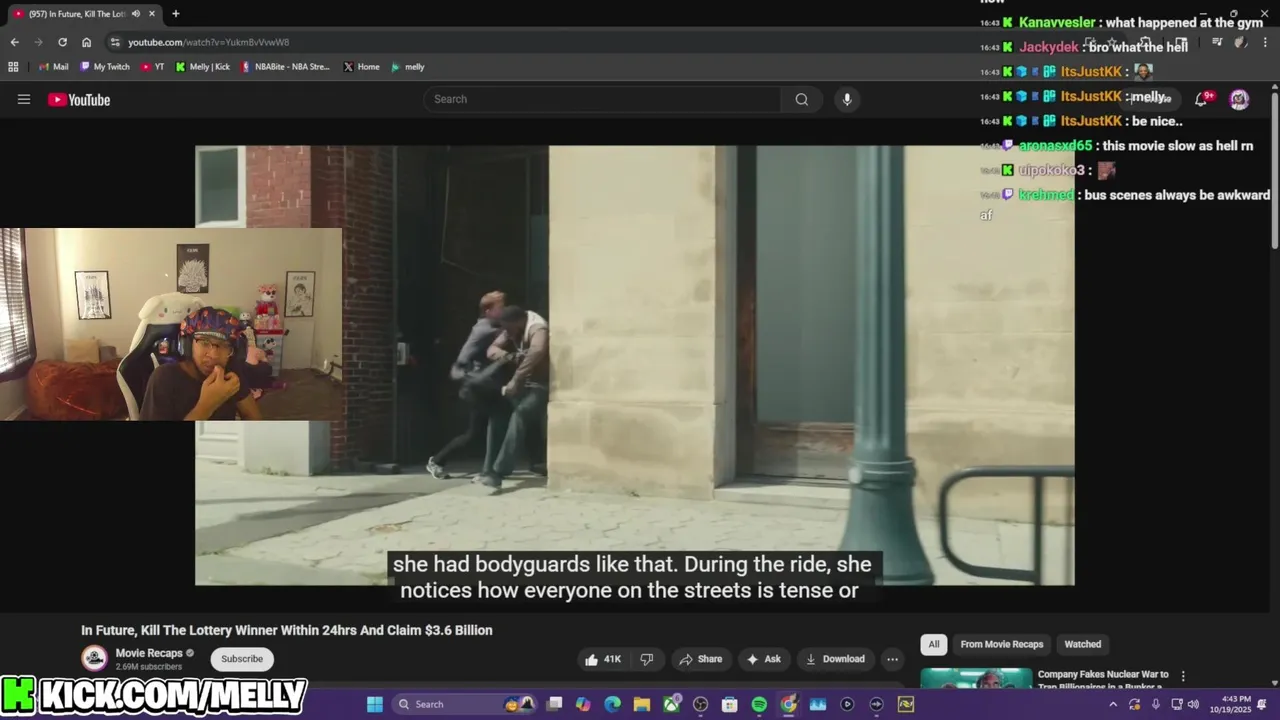
Task: Open the Melly | Kick bookmark
Action: 202,67
